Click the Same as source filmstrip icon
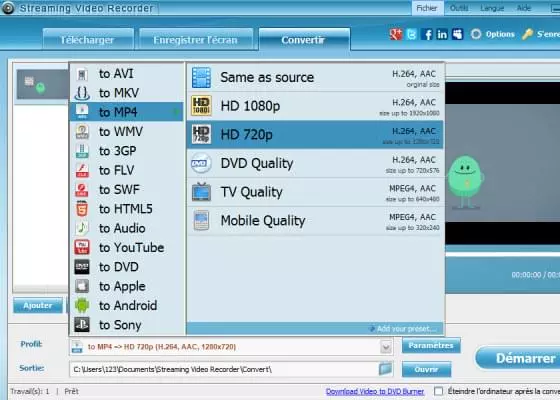 pyautogui.click(x=201, y=78)
